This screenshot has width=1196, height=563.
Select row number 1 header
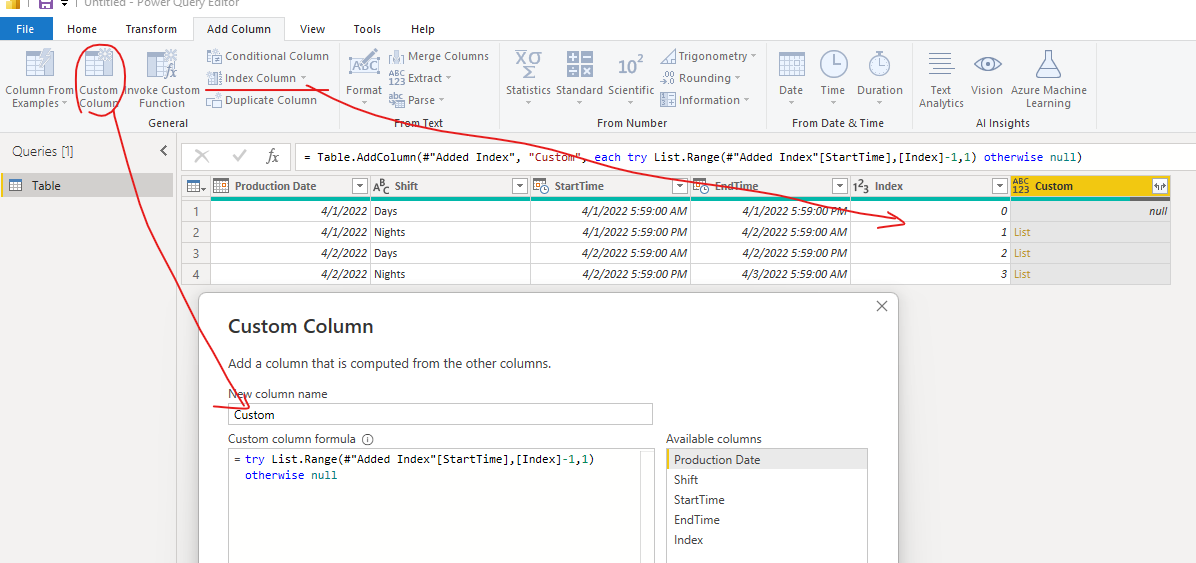(x=196, y=211)
